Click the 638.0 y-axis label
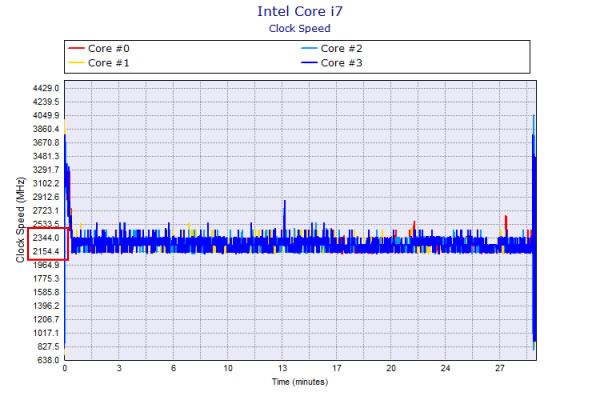The height and width of the screenshot is (400, 600). coord(48,360)
